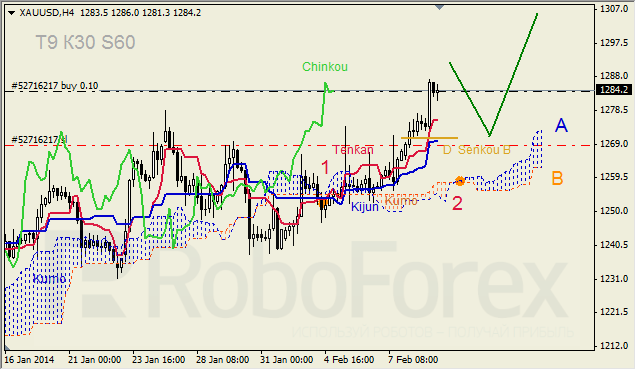Select the Kijun label text
636x370 pixels.
[365, 207]
